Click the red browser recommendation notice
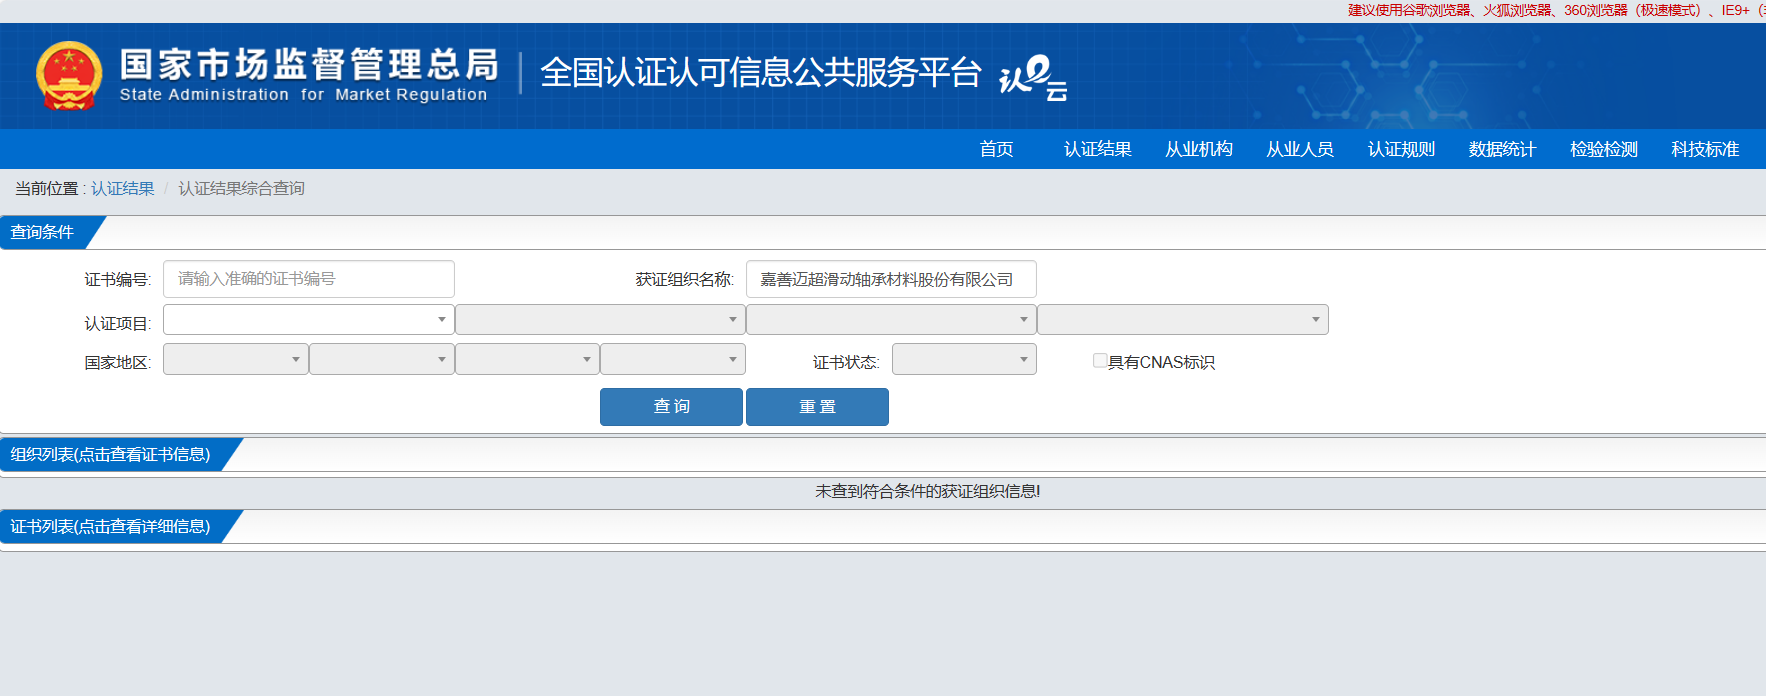This screenshot has height=696, width=1766. [1556, 10]
